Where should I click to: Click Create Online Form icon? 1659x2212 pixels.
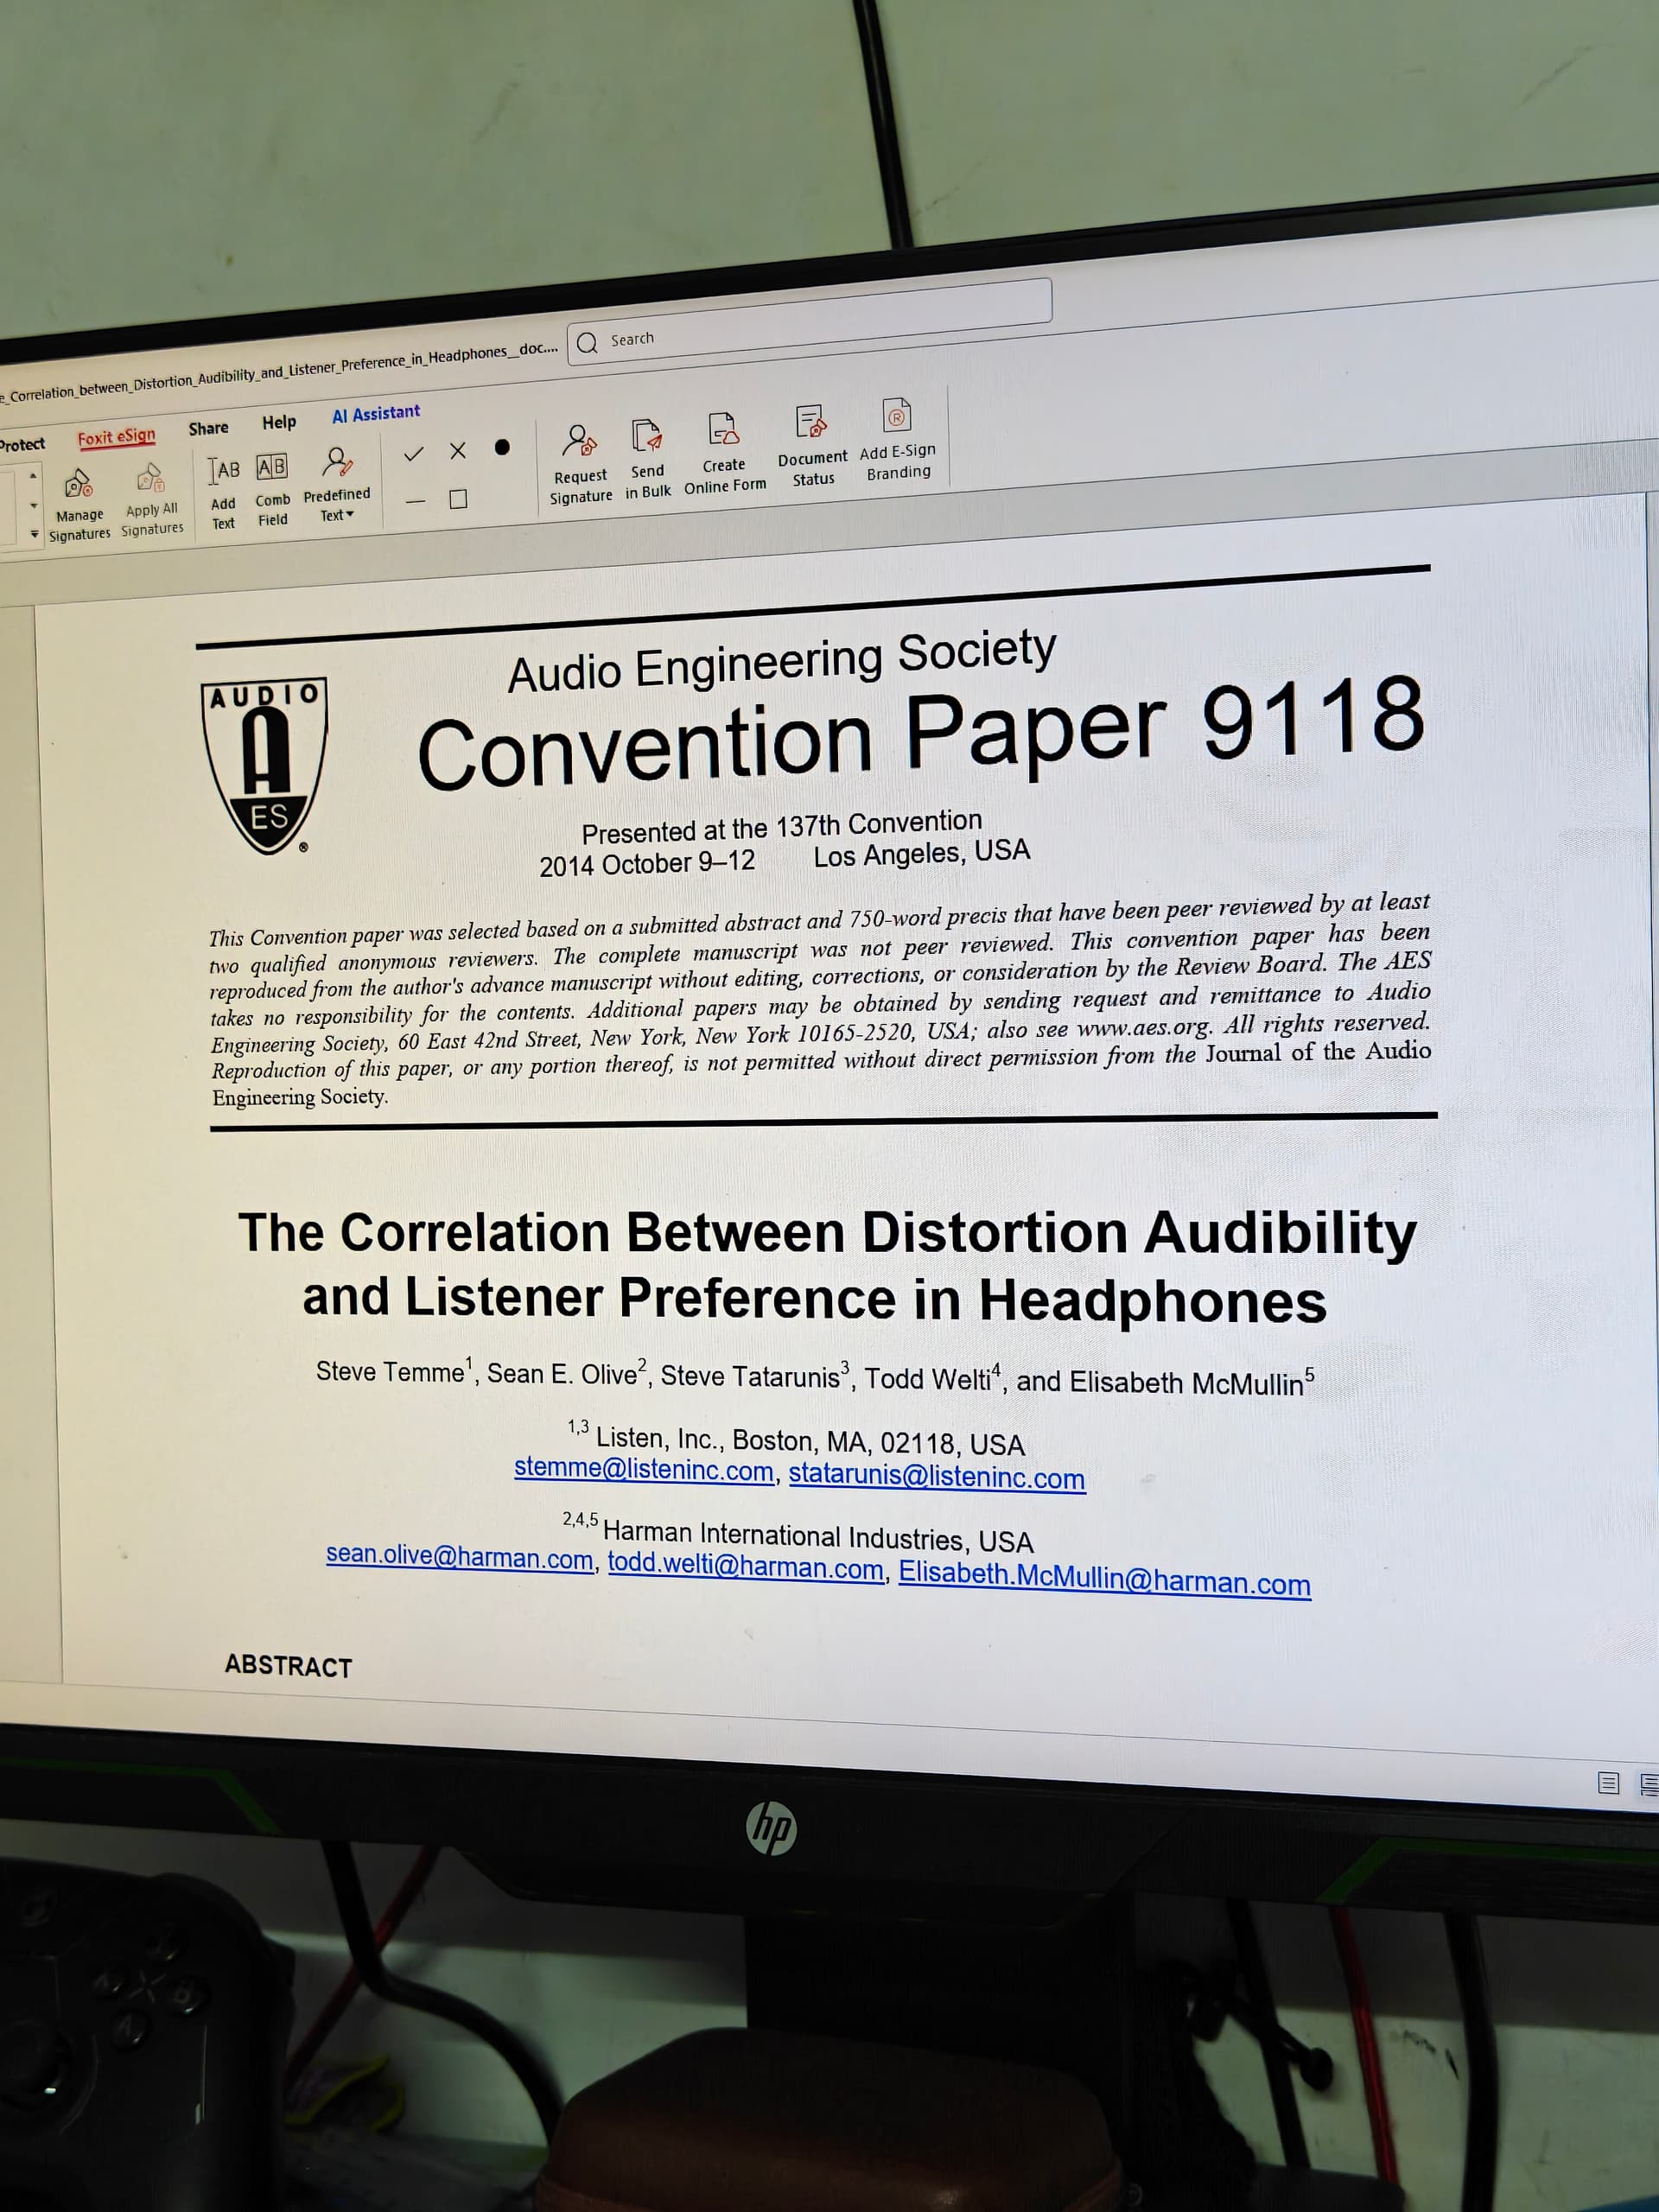[723, 430]
